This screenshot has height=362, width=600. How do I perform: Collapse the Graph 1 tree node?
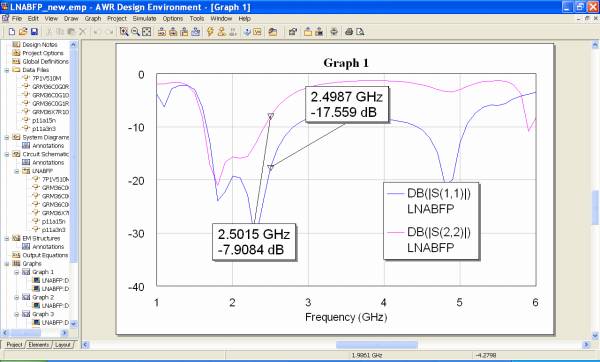16,272
